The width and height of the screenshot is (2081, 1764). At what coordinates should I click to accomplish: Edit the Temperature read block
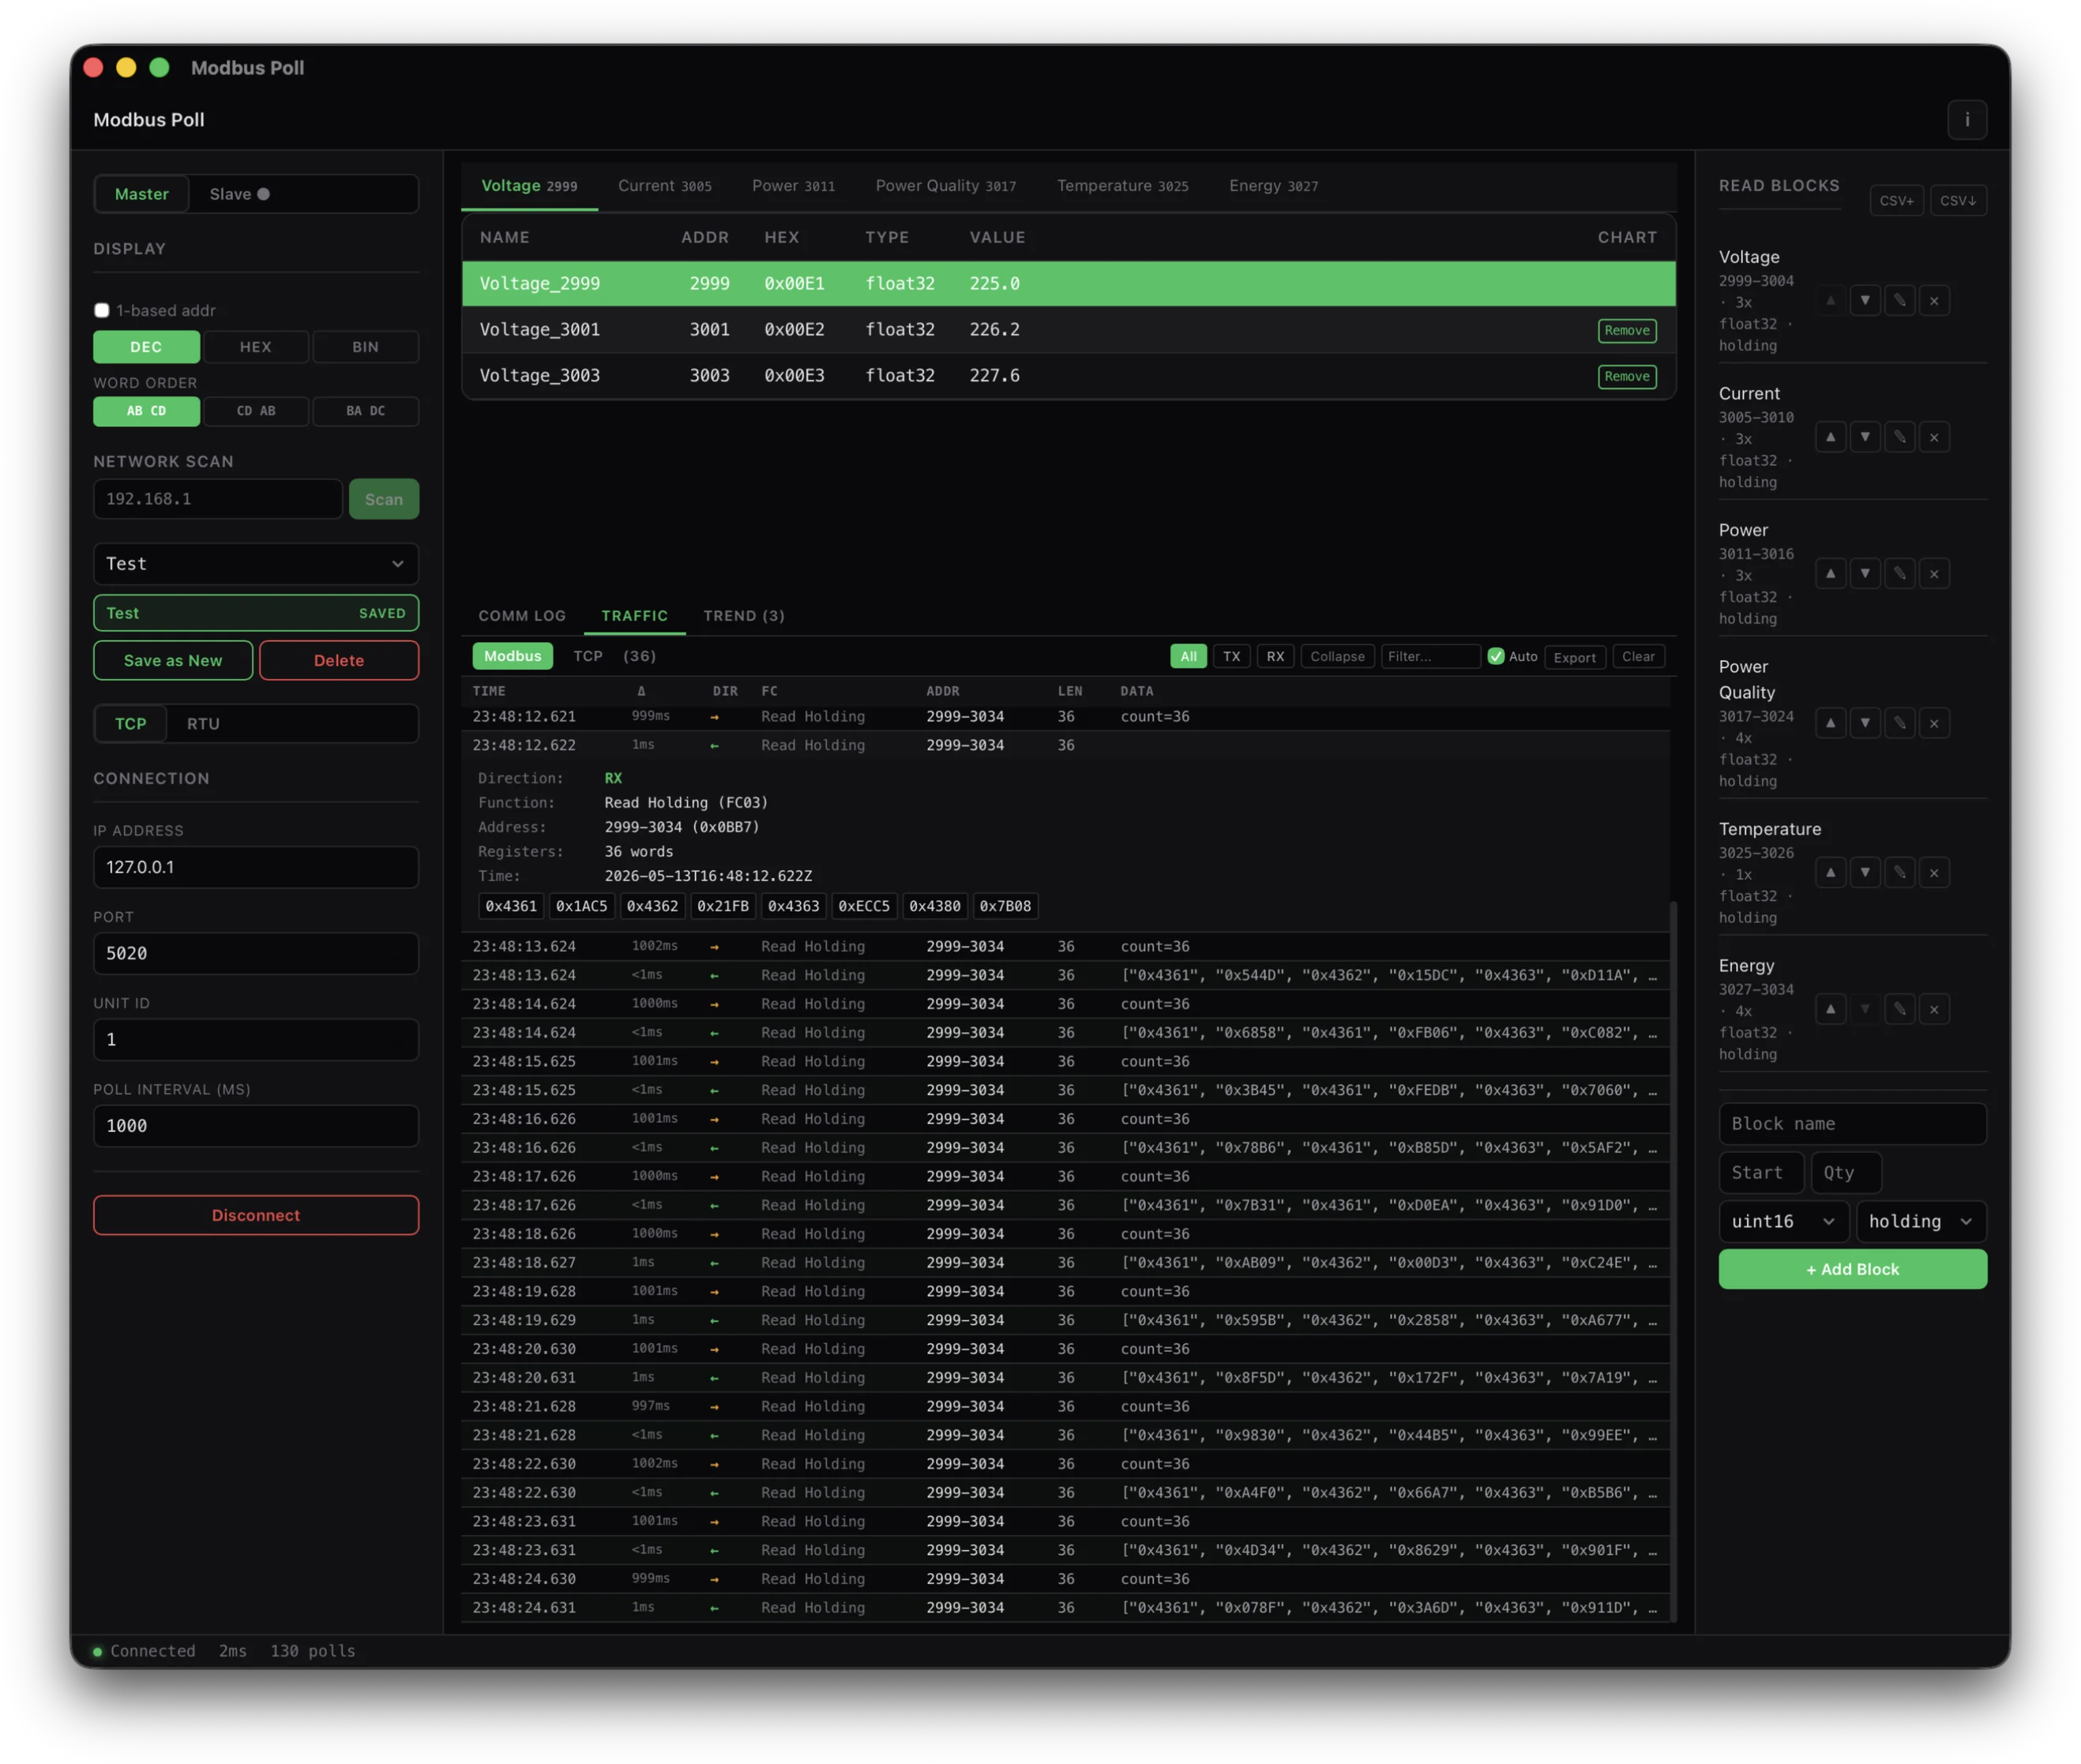click(1899, 872)
